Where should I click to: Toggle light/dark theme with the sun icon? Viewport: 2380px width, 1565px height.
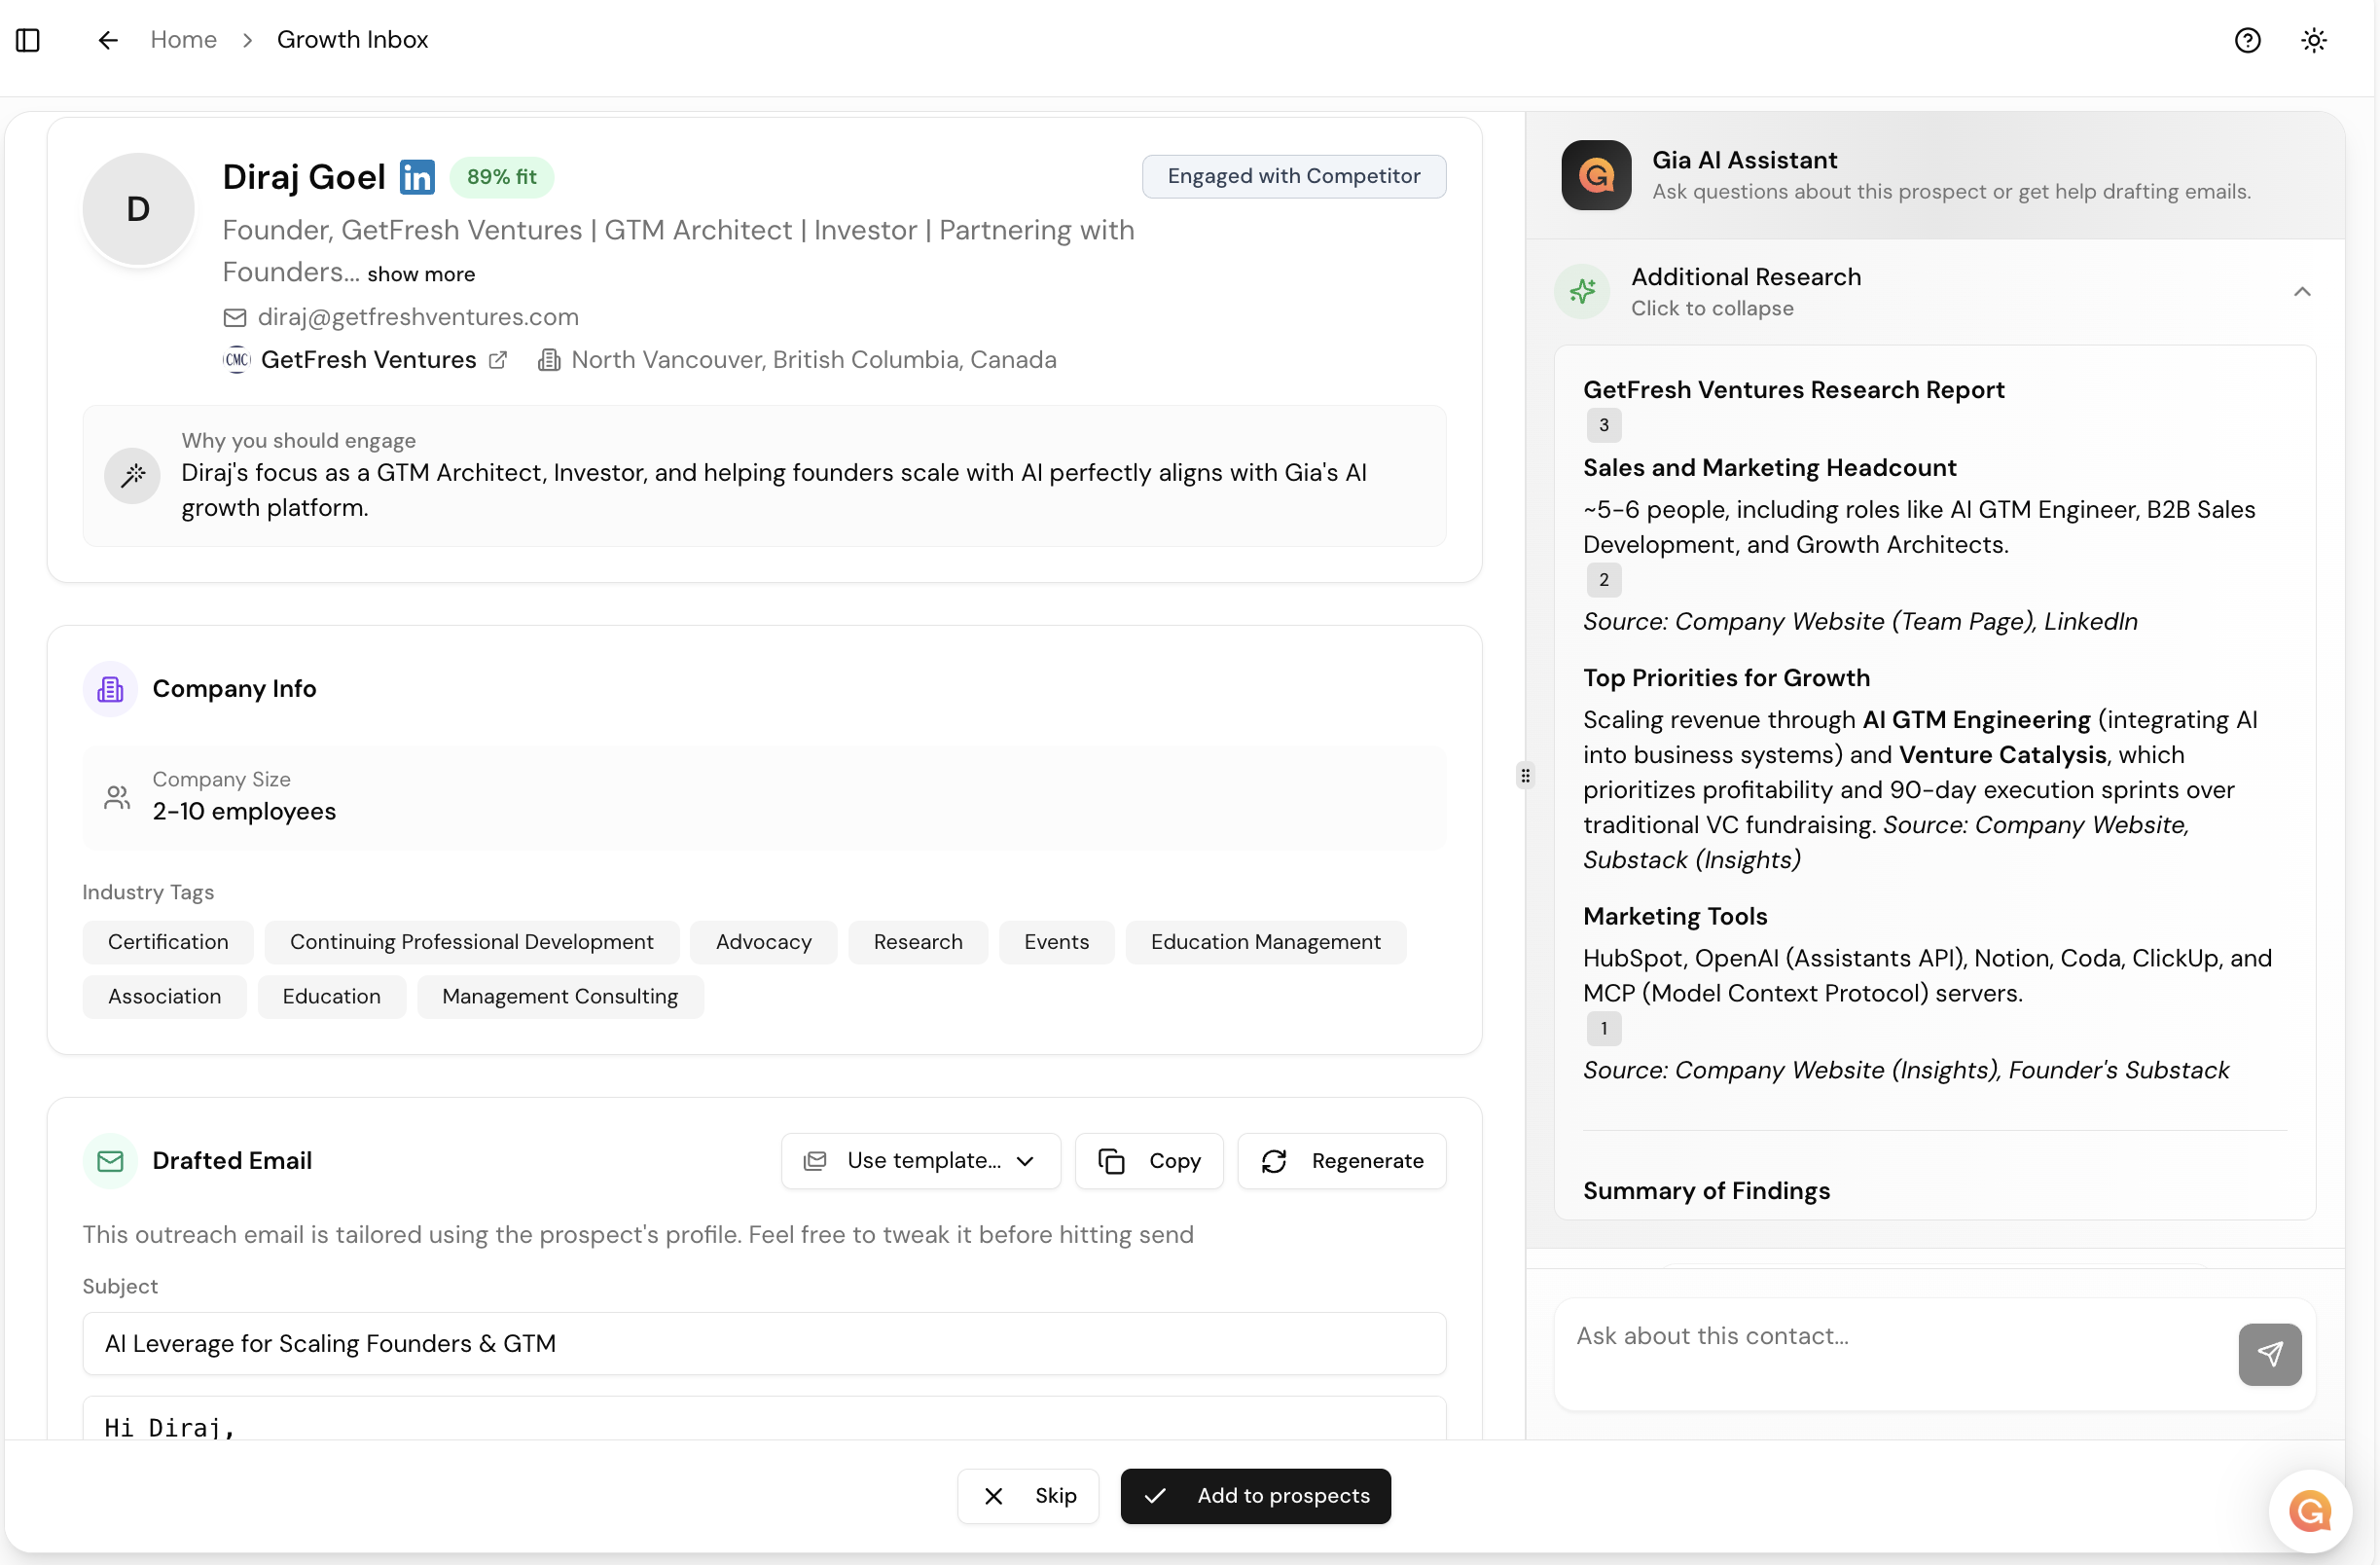coord(2314,40)
